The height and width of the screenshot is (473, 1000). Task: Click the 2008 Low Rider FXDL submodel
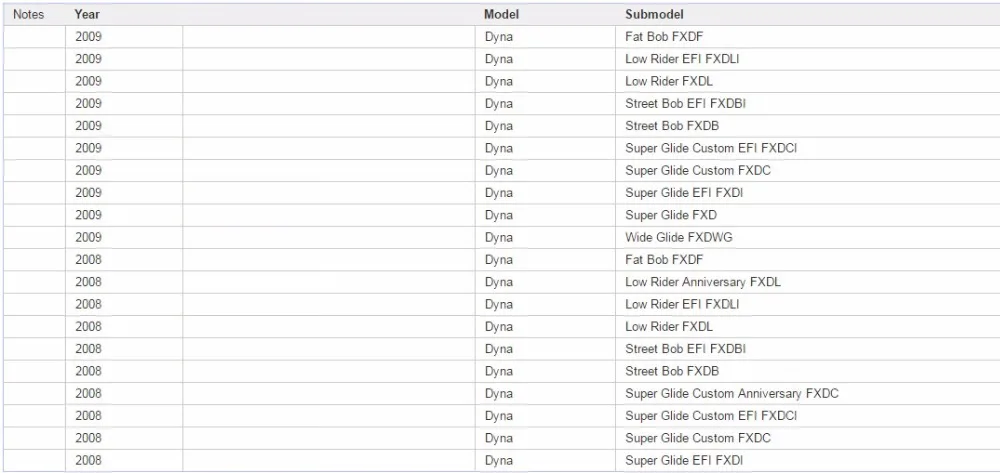coord(669,326)
